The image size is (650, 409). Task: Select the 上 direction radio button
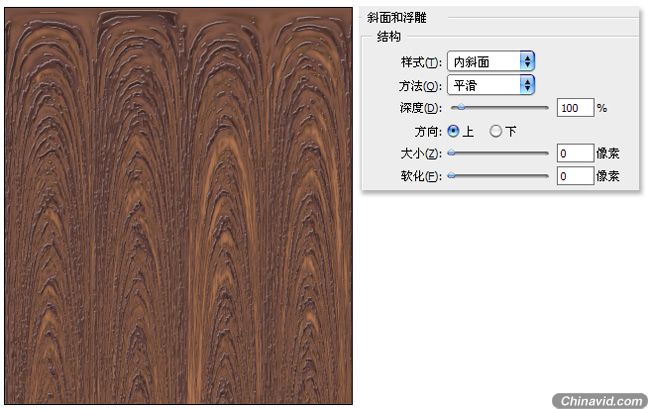(454, 131)
